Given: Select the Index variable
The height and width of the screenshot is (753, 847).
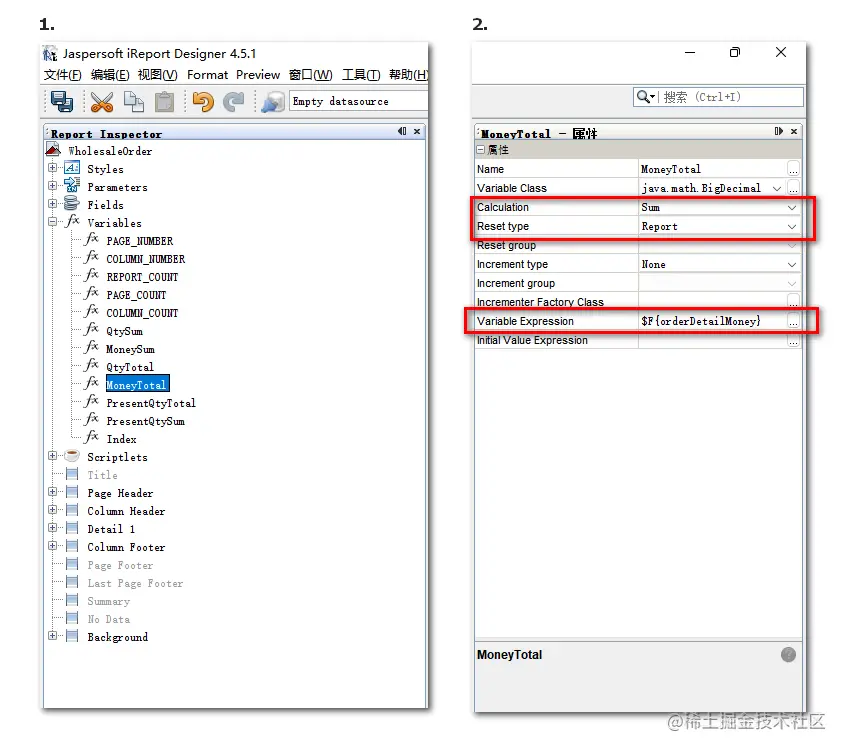Looking at the screenshot, I should point(121,440).
